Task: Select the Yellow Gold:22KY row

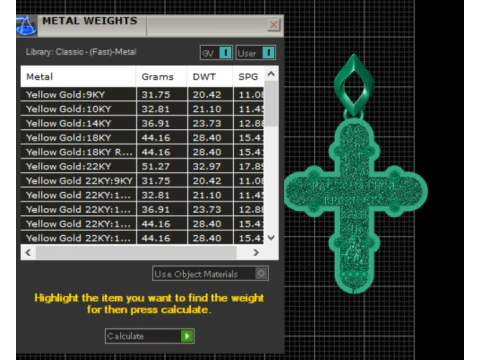Action: coord(143,166)
